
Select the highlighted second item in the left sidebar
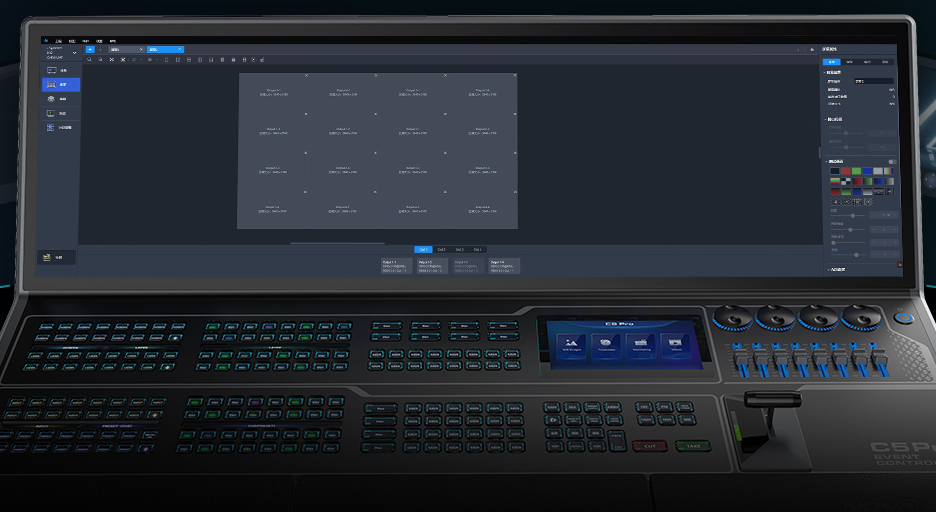pos(60,86)
